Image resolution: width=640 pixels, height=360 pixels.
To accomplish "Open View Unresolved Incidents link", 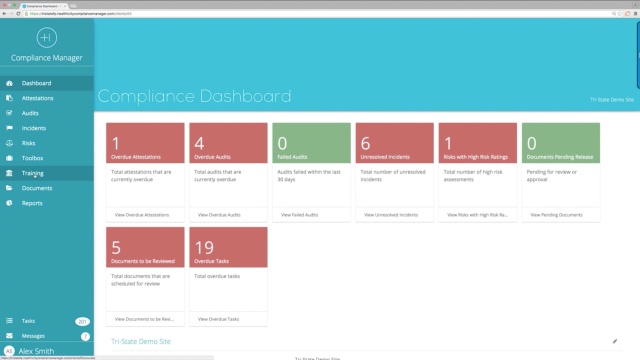I will click(391, 215).
